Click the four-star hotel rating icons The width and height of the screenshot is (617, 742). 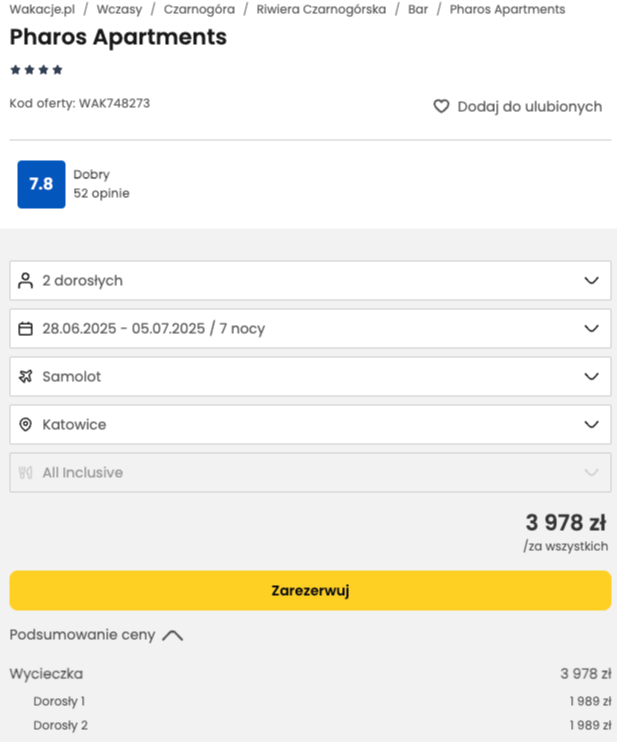click(x=36, y=70)
